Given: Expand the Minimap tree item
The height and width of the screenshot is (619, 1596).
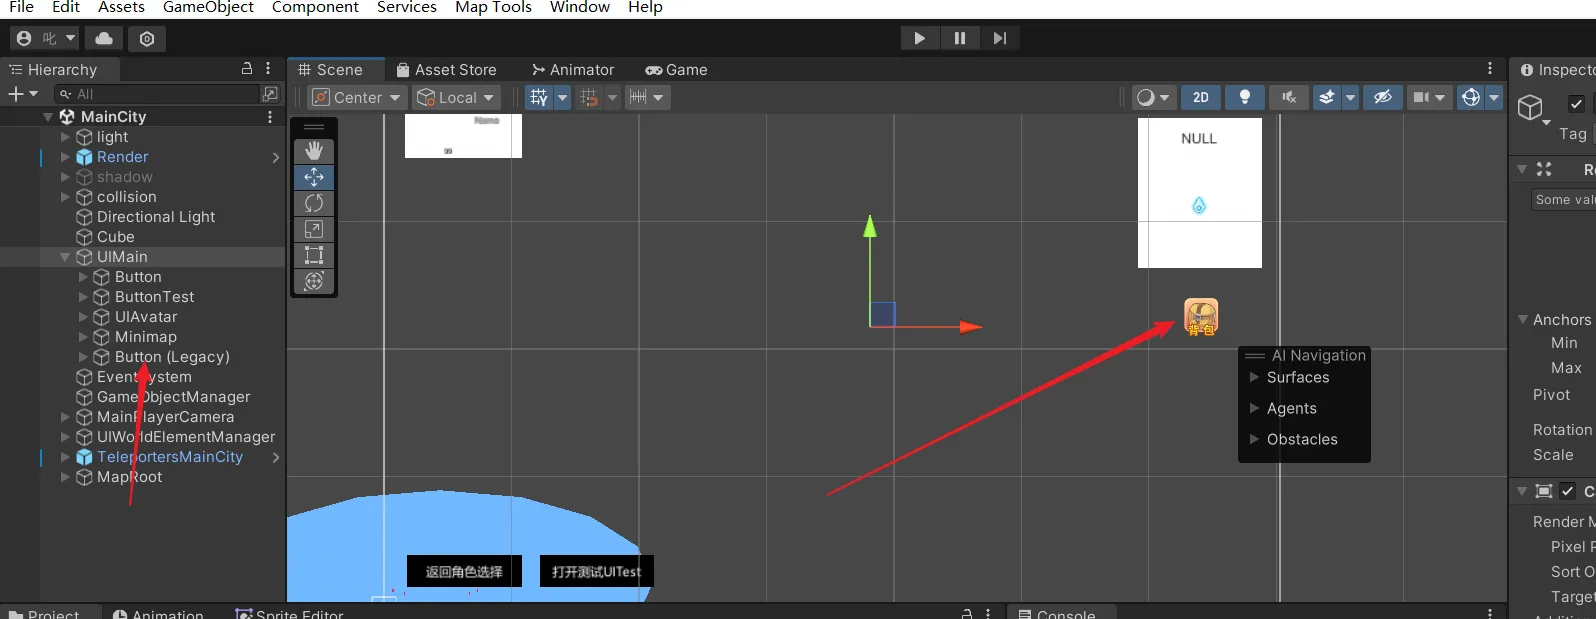Looking at the screenshot, I should (x=84, y=337).
